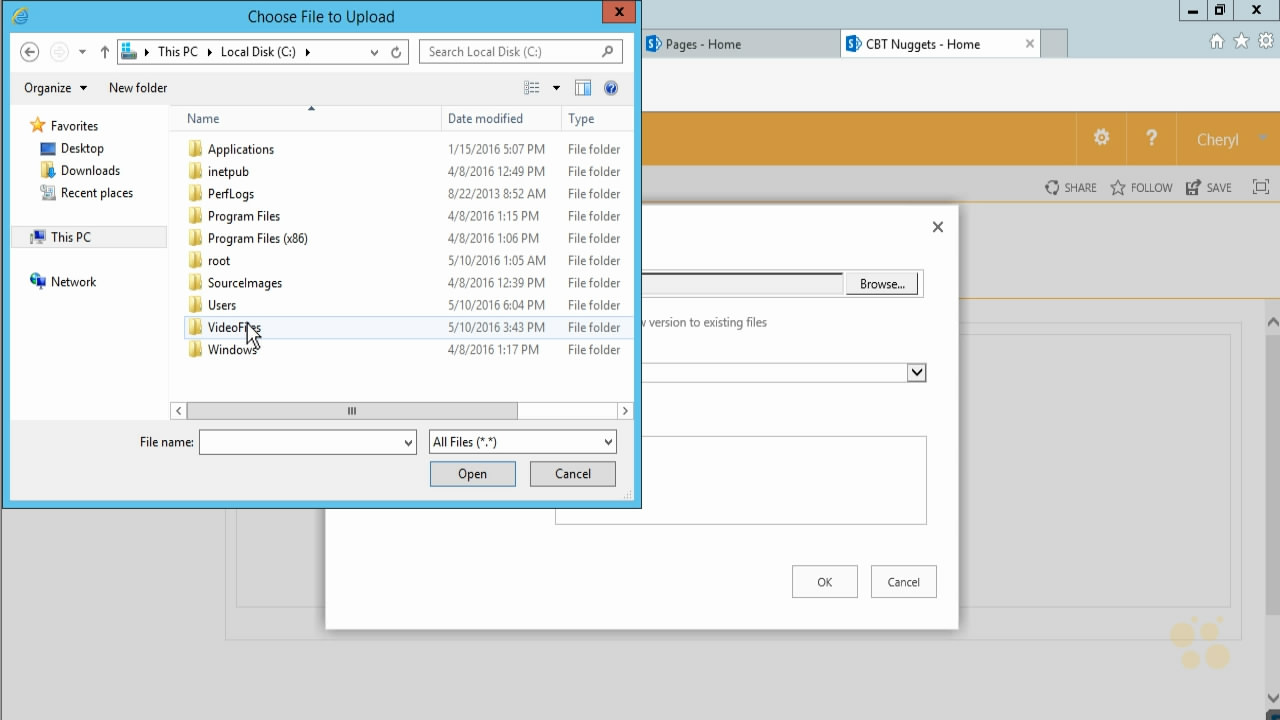
Task: Select the SourceImages folder
Action: pyautogui.click(x=245, y=283)
